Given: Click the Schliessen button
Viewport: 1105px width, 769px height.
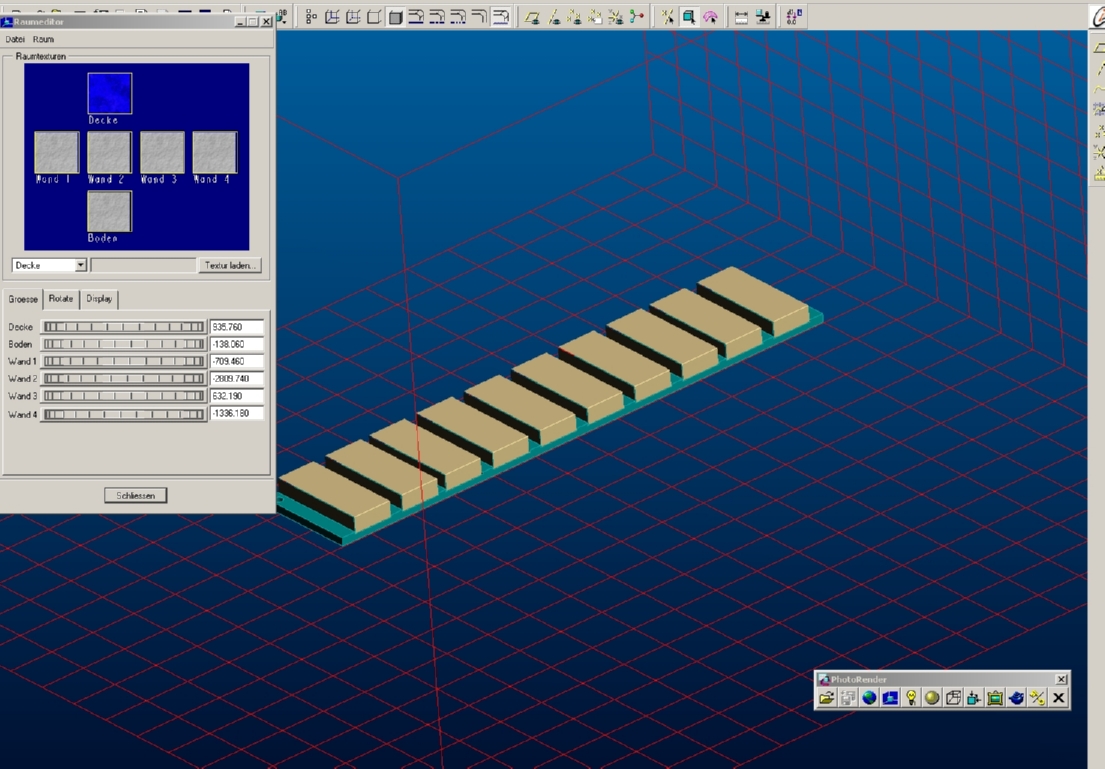Looking at the screenshot, I should [135, 496].
